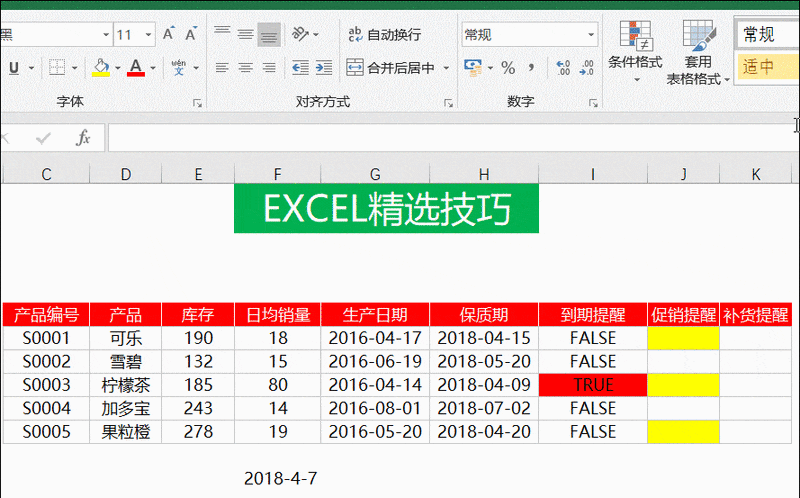Toggle 自动换行 wrap text
The image size is (800, 498).
tap(384, 34)
